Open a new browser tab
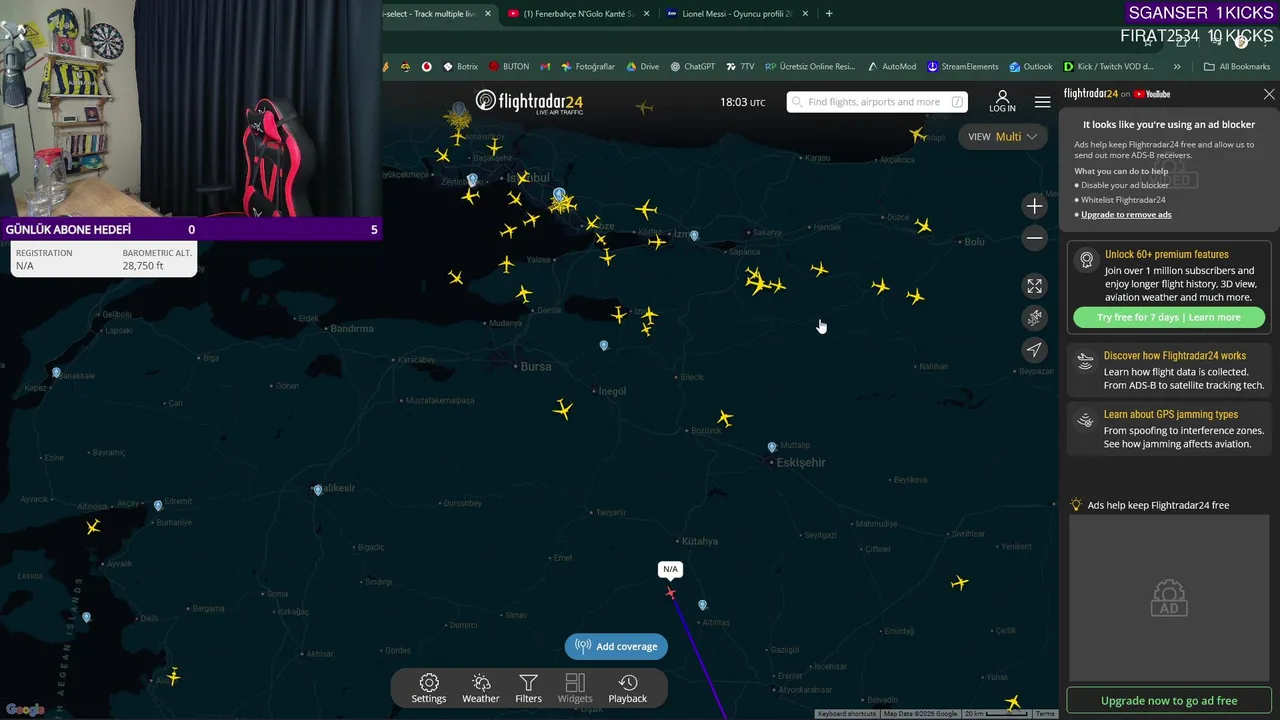This screenshot has width=1280, height=720. 829,14
